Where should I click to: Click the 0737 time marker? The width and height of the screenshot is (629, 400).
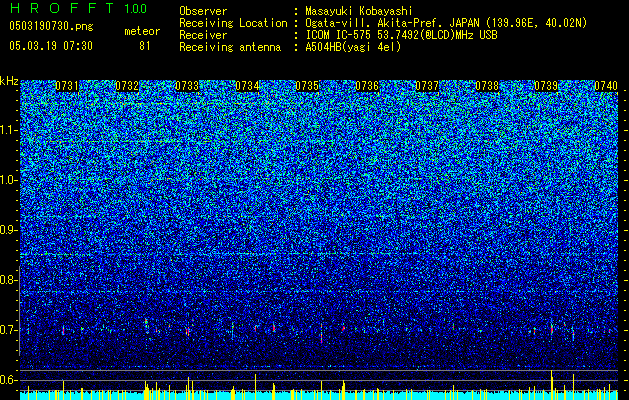427,86
